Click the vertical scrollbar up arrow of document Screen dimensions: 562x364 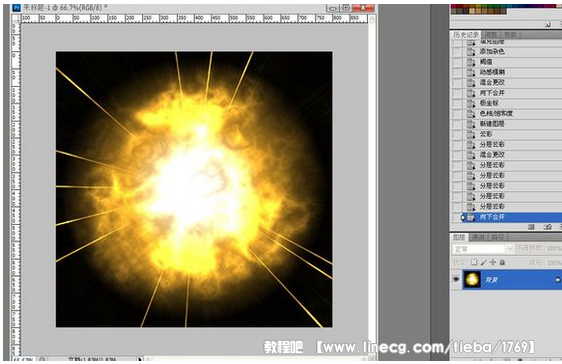(371, 19)
